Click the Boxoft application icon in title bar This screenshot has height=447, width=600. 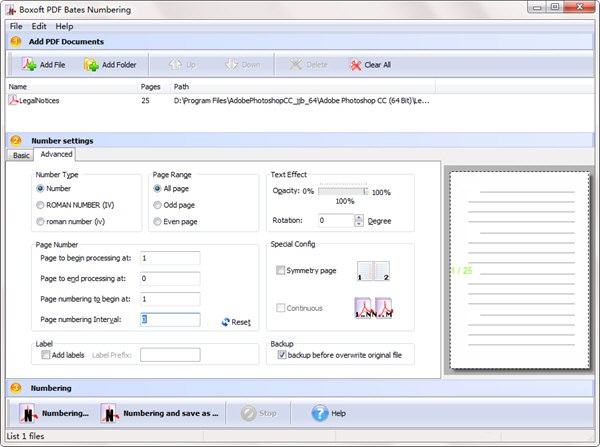pos(10,10)
